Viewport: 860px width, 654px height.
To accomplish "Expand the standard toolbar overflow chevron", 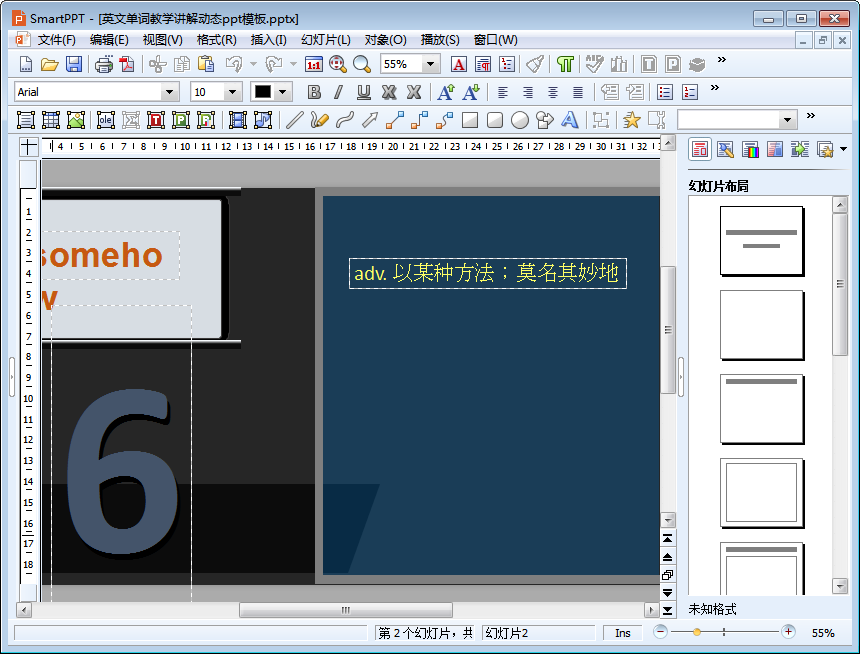I will 722,59.
